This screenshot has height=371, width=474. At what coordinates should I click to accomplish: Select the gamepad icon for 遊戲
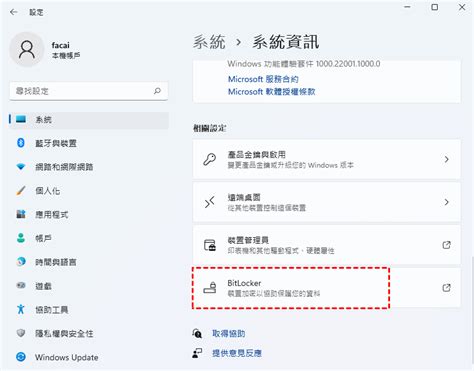point(21,286)
